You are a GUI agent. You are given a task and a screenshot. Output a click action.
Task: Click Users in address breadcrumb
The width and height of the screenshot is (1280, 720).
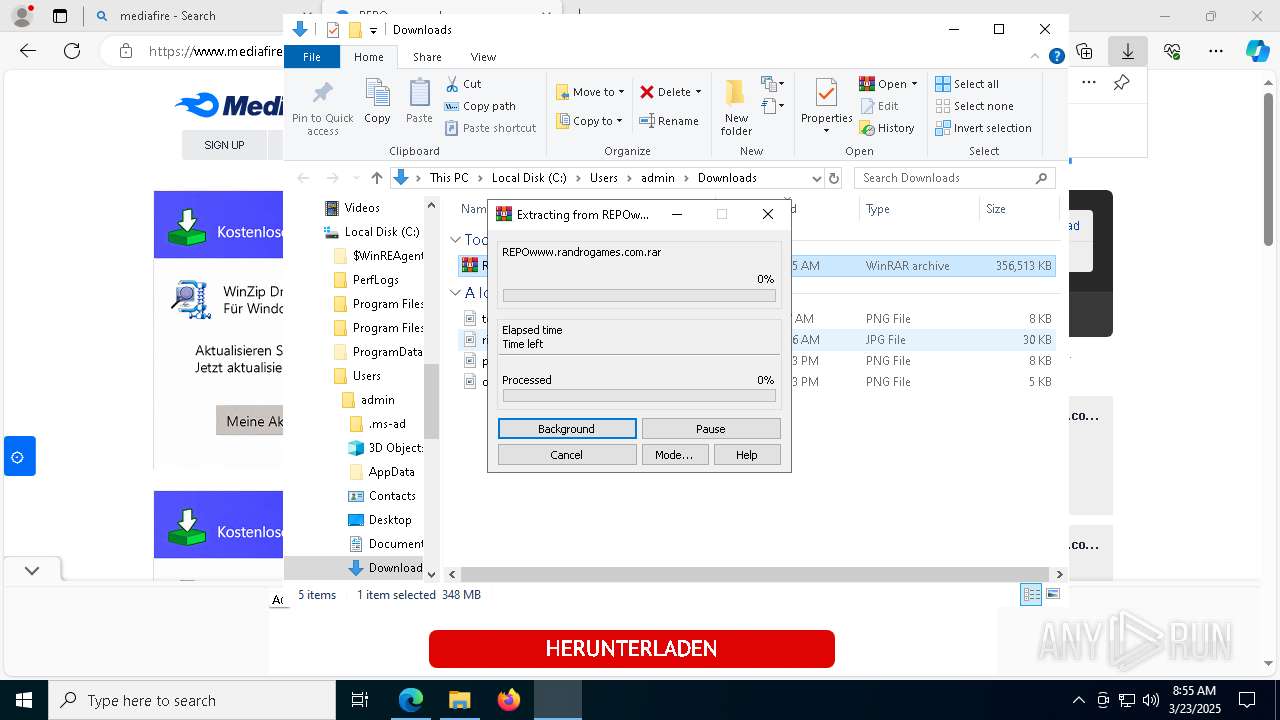click(x=603, y=178)
